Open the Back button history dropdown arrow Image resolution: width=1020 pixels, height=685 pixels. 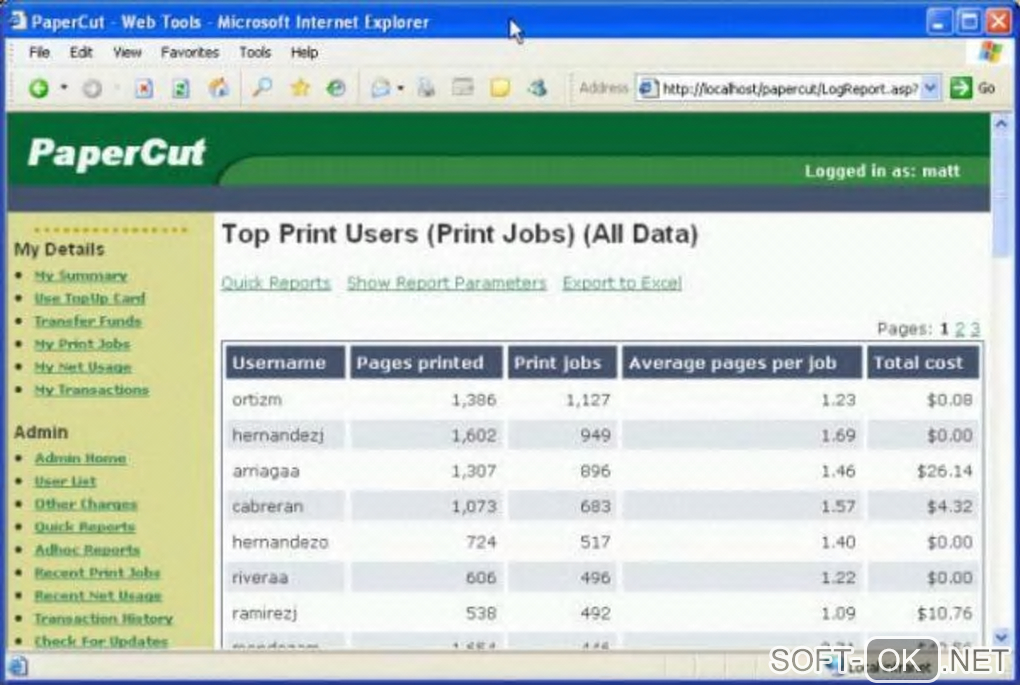[x=64, y=87]
